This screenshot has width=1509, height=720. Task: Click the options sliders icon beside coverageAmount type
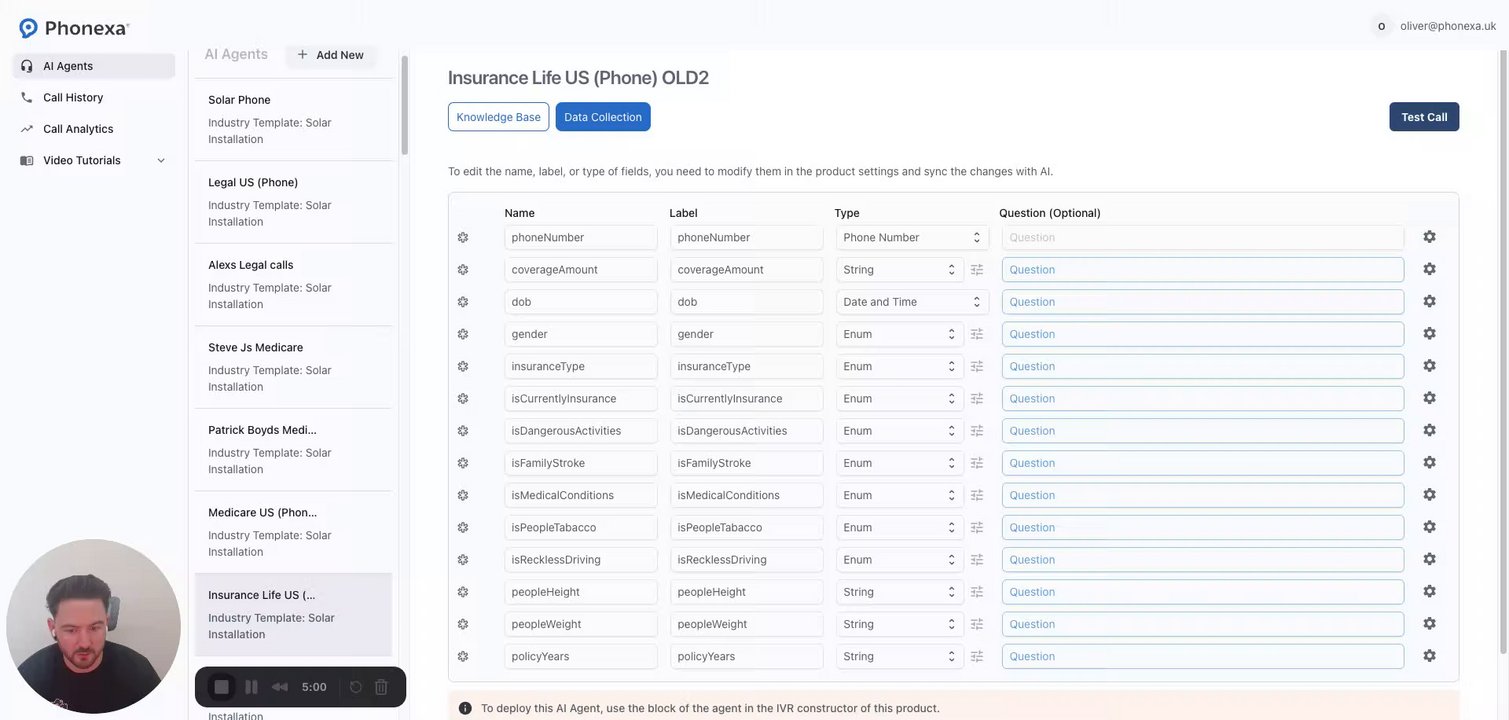click(x=977, y=270)
